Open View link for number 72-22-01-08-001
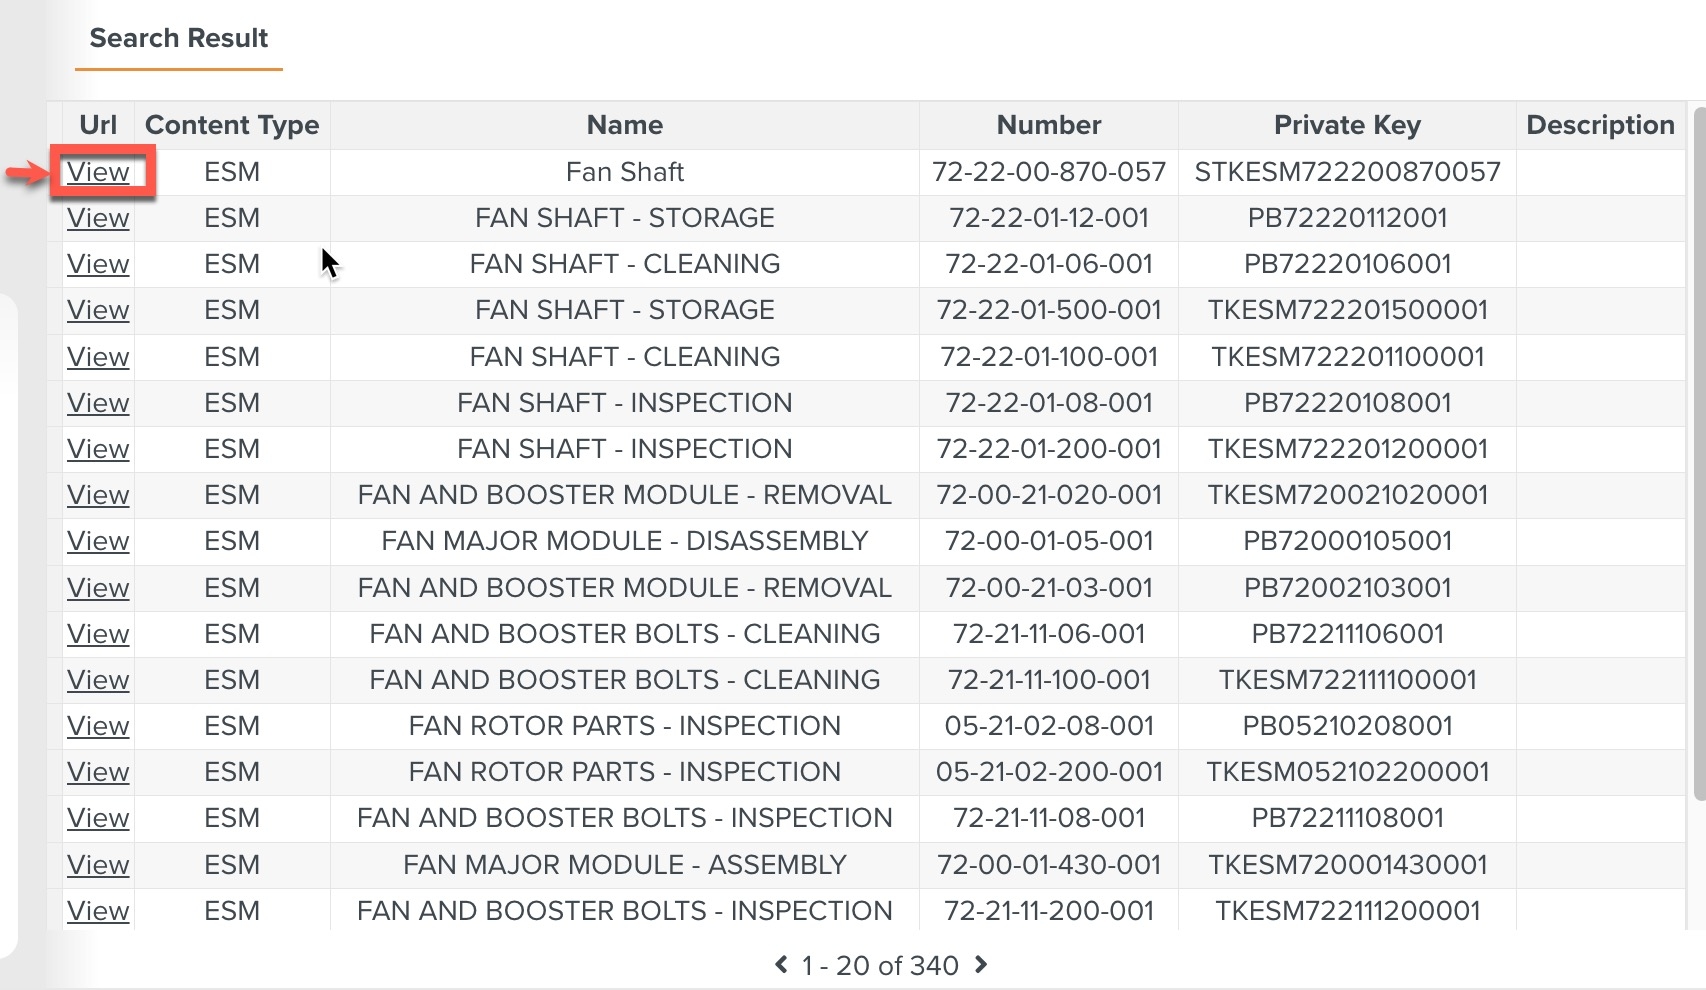The image size is (1706, 990). [x=98, y=403]
